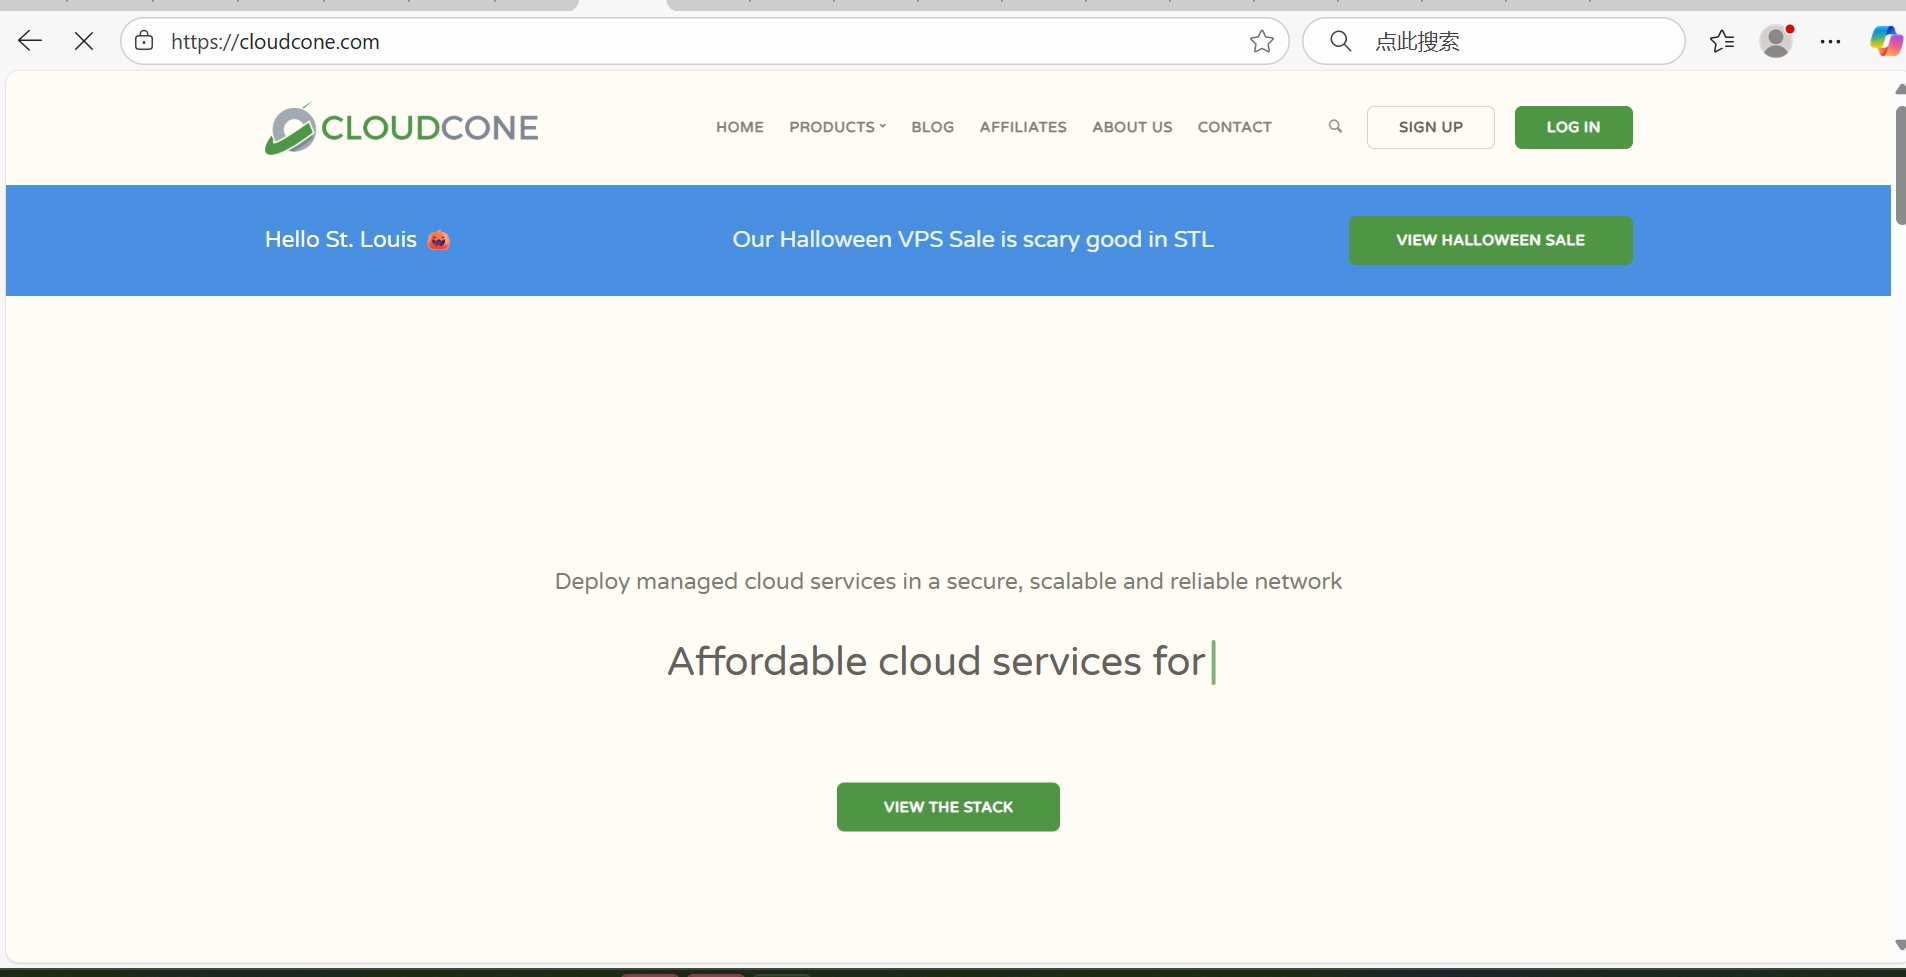Click View Halloween Sale button

click(x=1490, y=240)
